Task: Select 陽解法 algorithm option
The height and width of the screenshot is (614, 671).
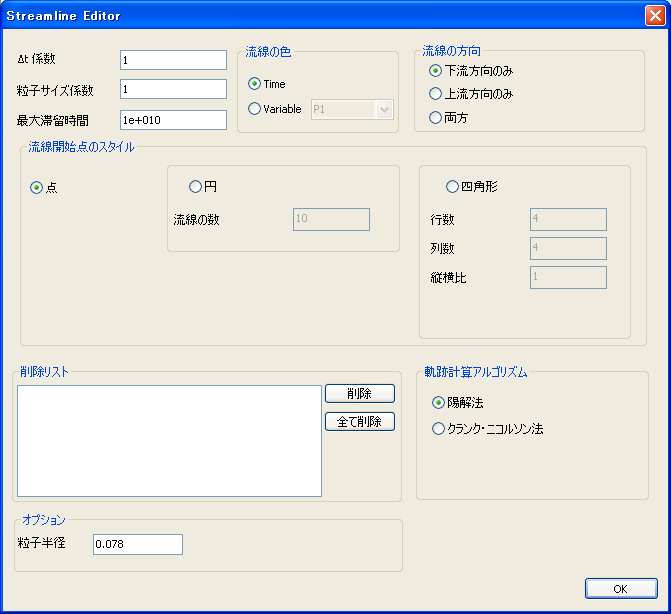Action: (438, 402)
